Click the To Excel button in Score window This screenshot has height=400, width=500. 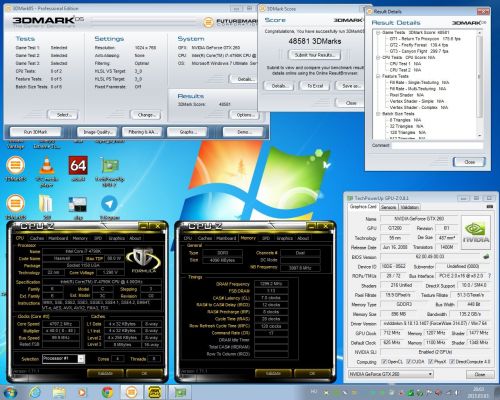click(x=315, y=86)
